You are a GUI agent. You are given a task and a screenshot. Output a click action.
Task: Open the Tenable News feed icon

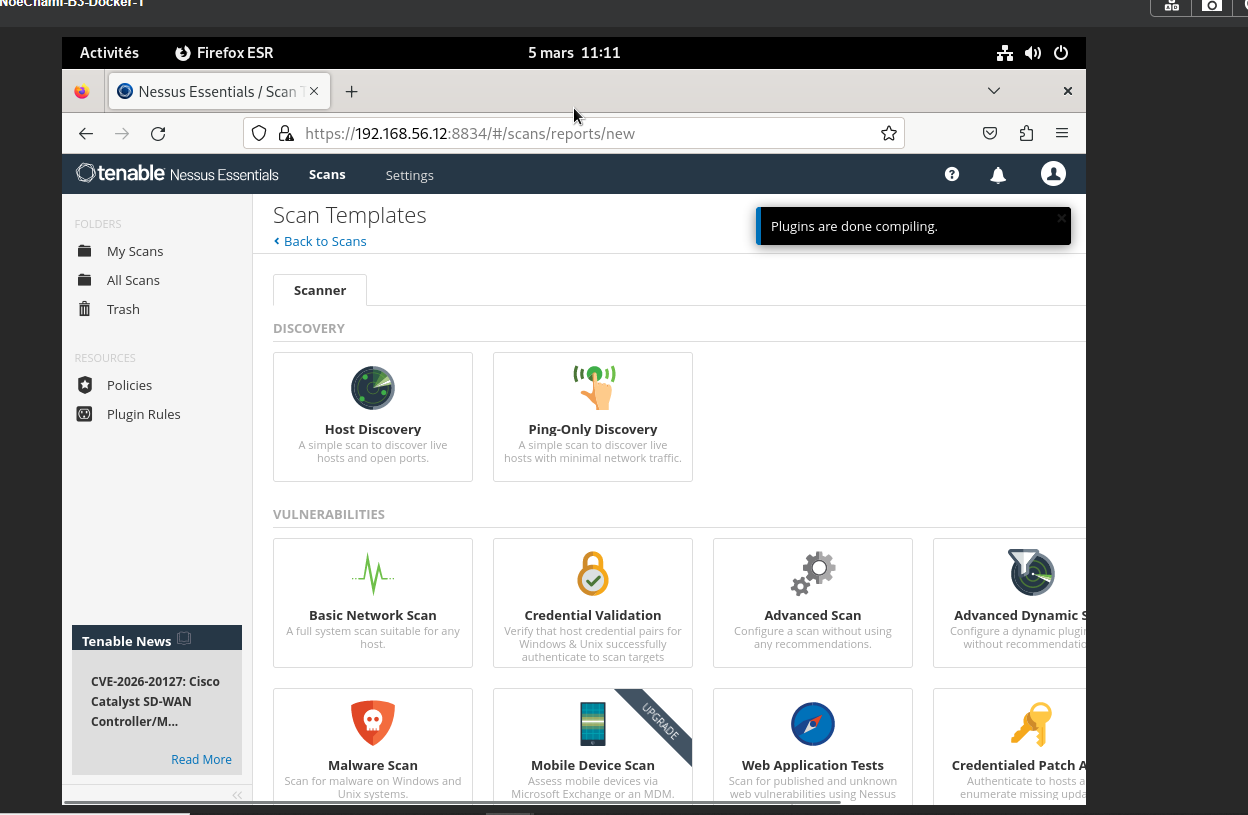(184, 639)
